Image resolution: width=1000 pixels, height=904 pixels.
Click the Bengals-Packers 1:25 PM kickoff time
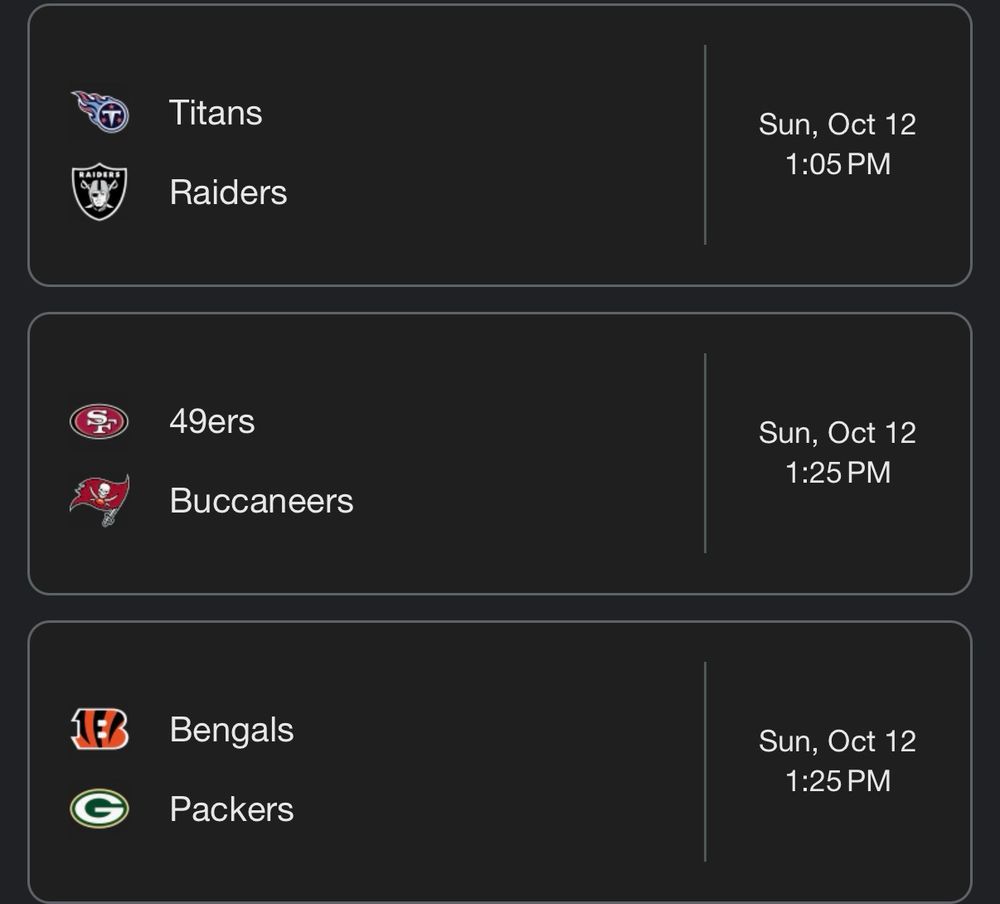coord(837,780)
